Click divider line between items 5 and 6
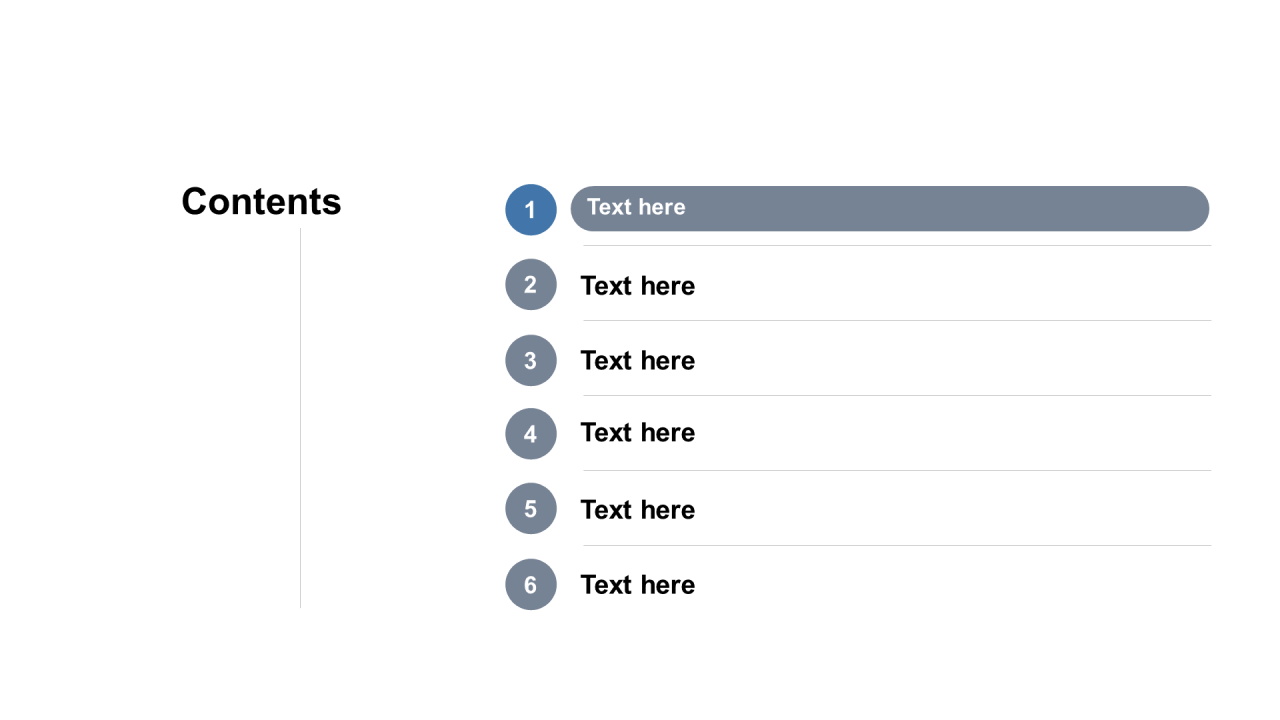The height and width of the screenshot is (720, 1280). 897,546
